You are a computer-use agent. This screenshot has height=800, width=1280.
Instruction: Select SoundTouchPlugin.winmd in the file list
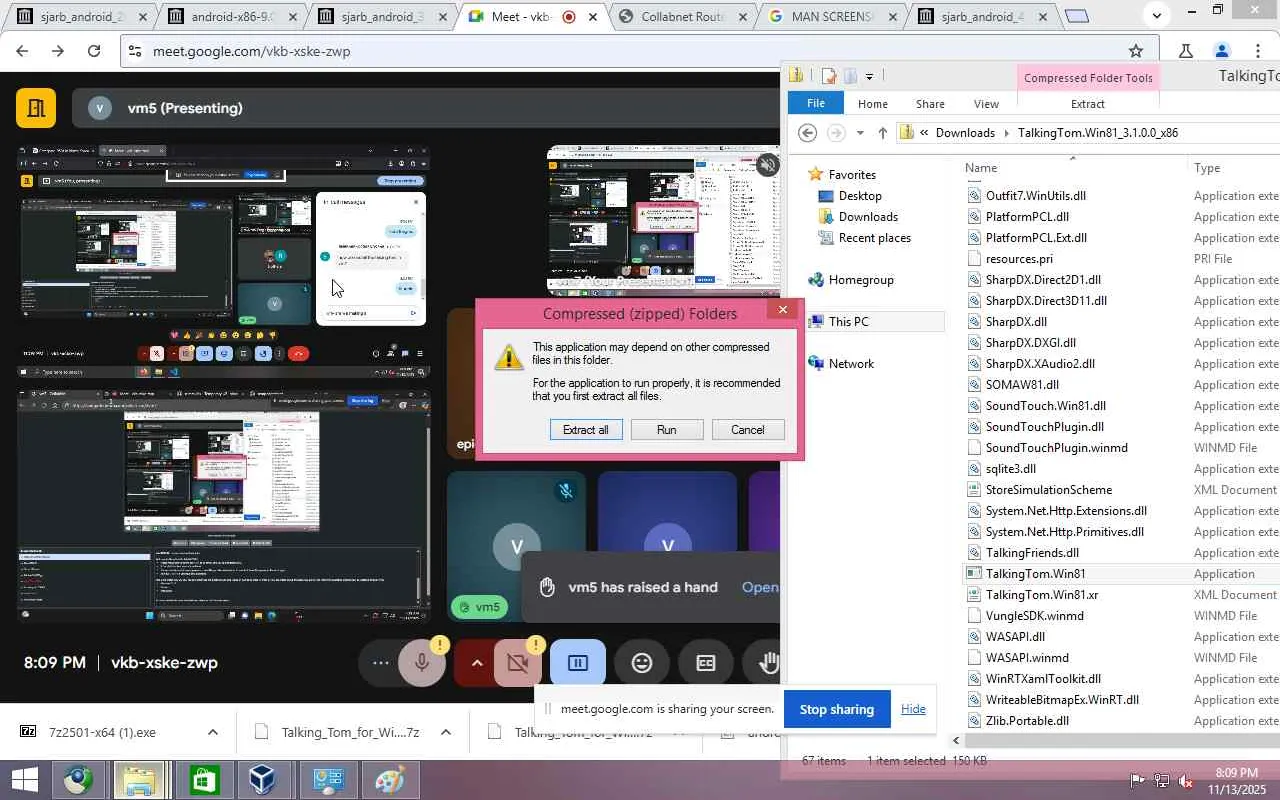pos(1056,448)
